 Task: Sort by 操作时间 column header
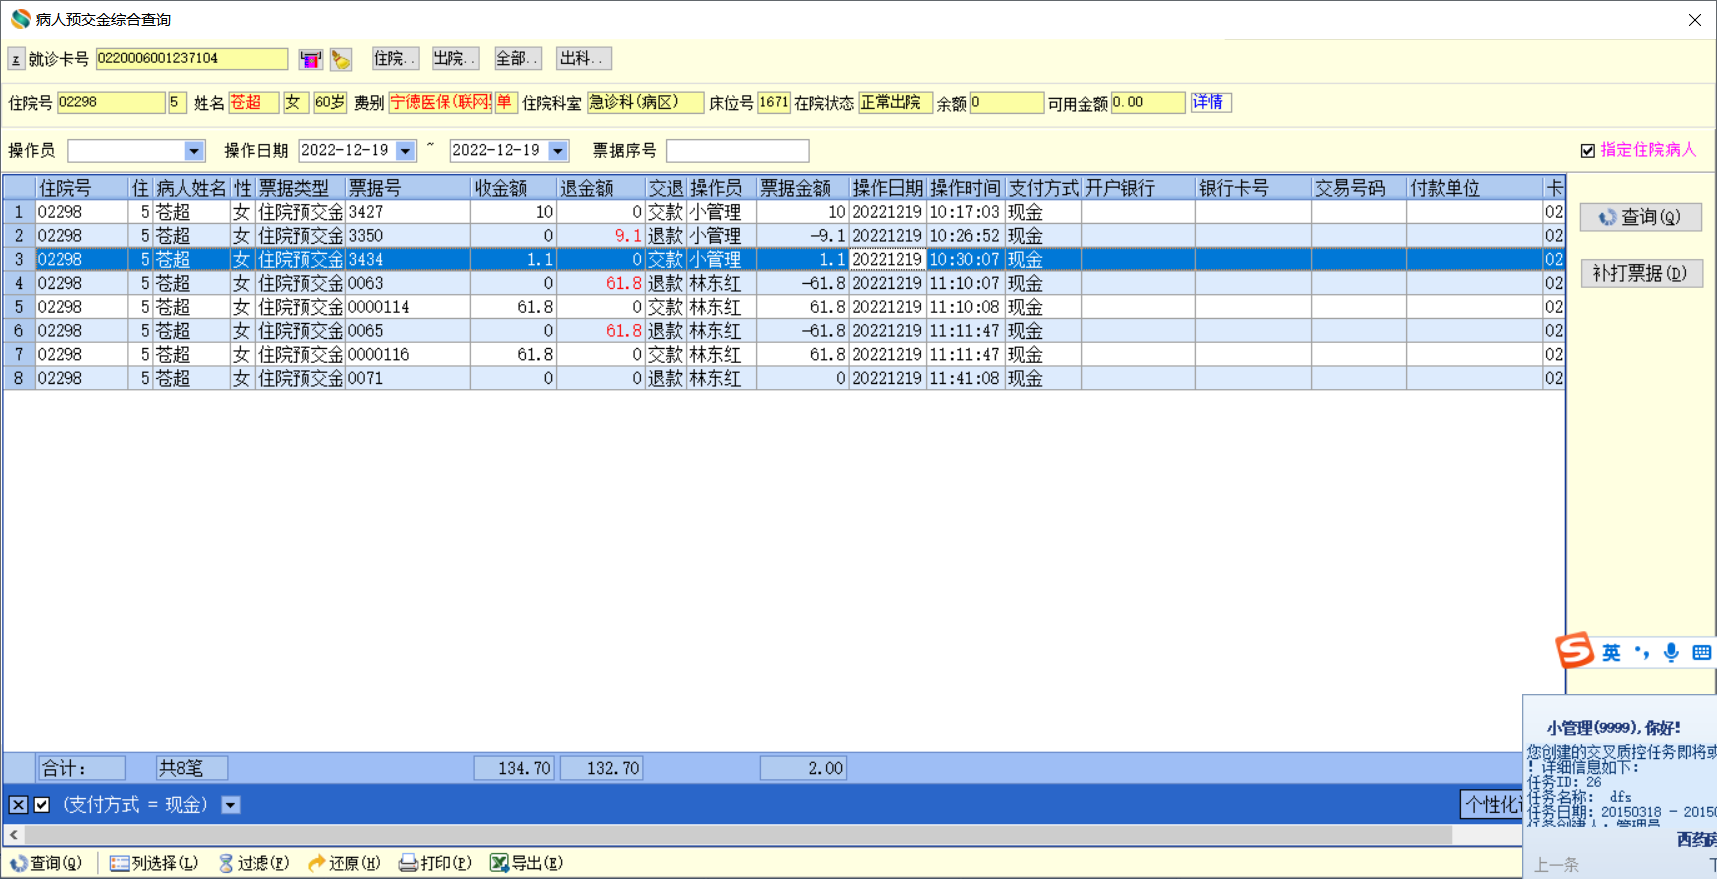[965, 188]
